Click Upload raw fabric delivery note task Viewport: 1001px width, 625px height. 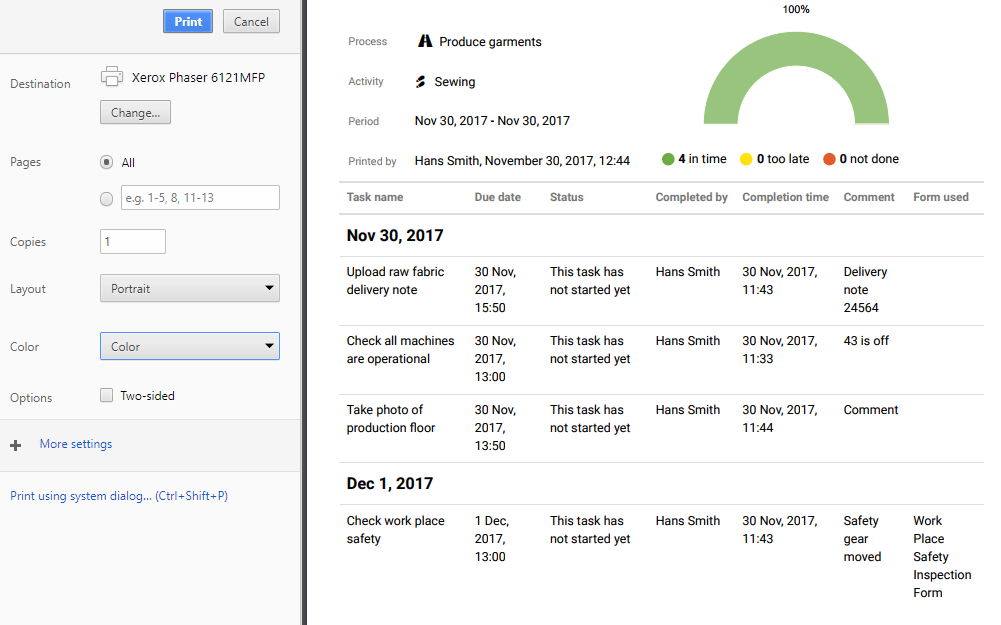pyautogui.click(x=395, y=281)
